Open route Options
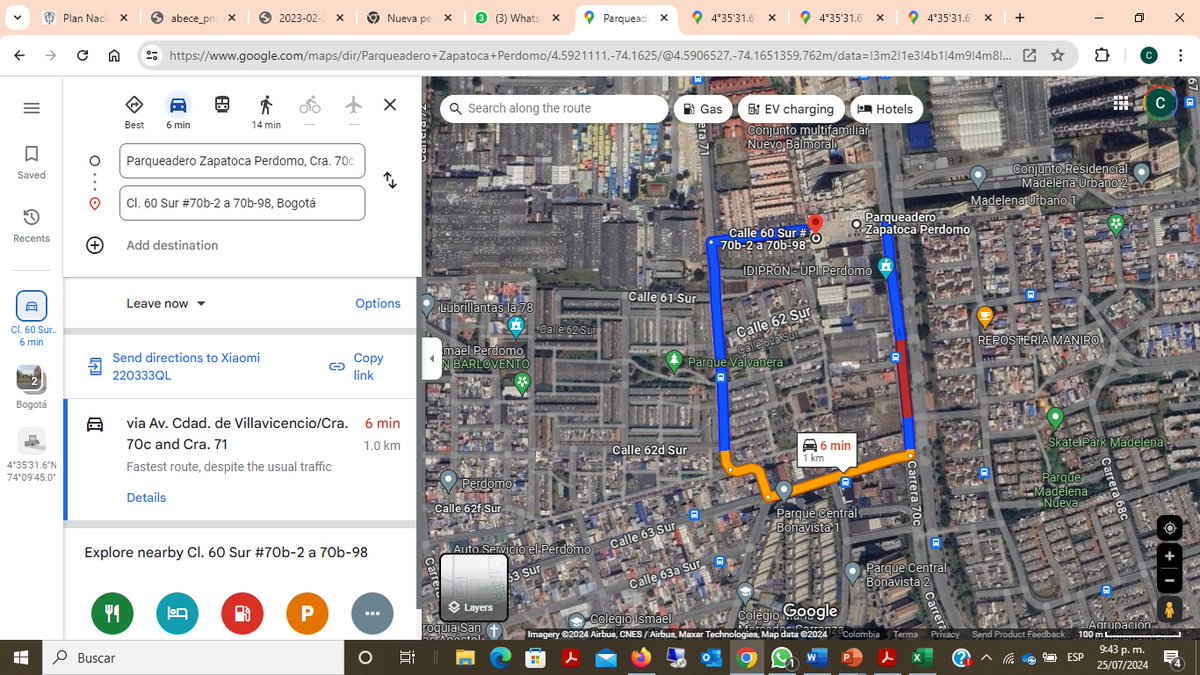The width and height of the screenshot is (1200, 675). tap(378, 303)
